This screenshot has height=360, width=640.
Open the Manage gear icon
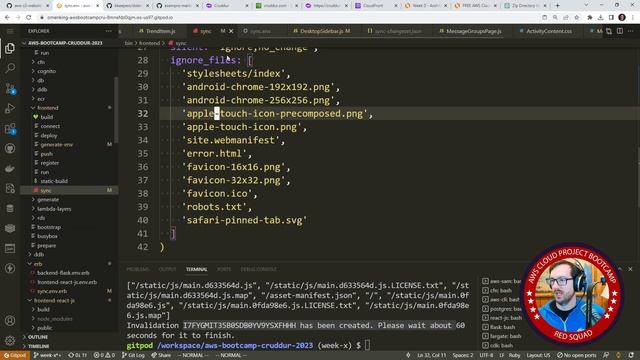(10, 340)
